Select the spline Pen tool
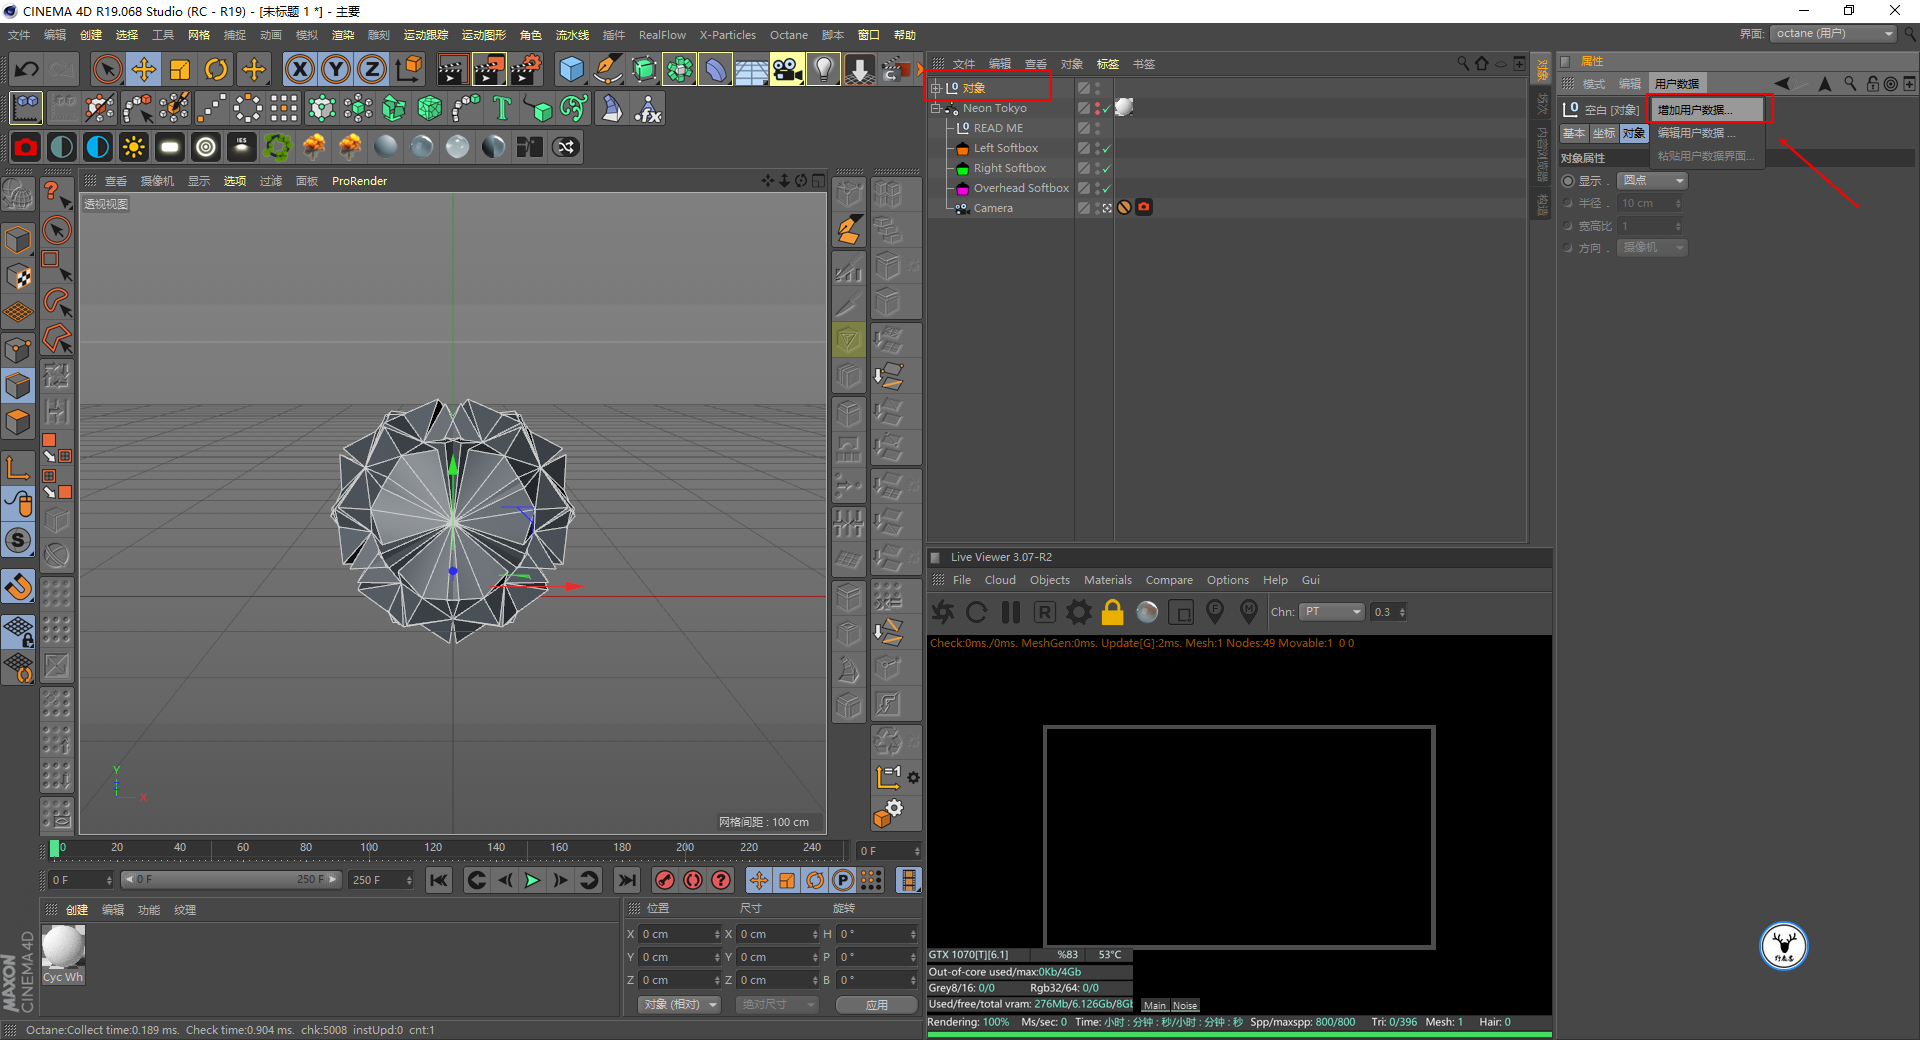Screen dimensions: 1920x1040 tap(607, 69)
